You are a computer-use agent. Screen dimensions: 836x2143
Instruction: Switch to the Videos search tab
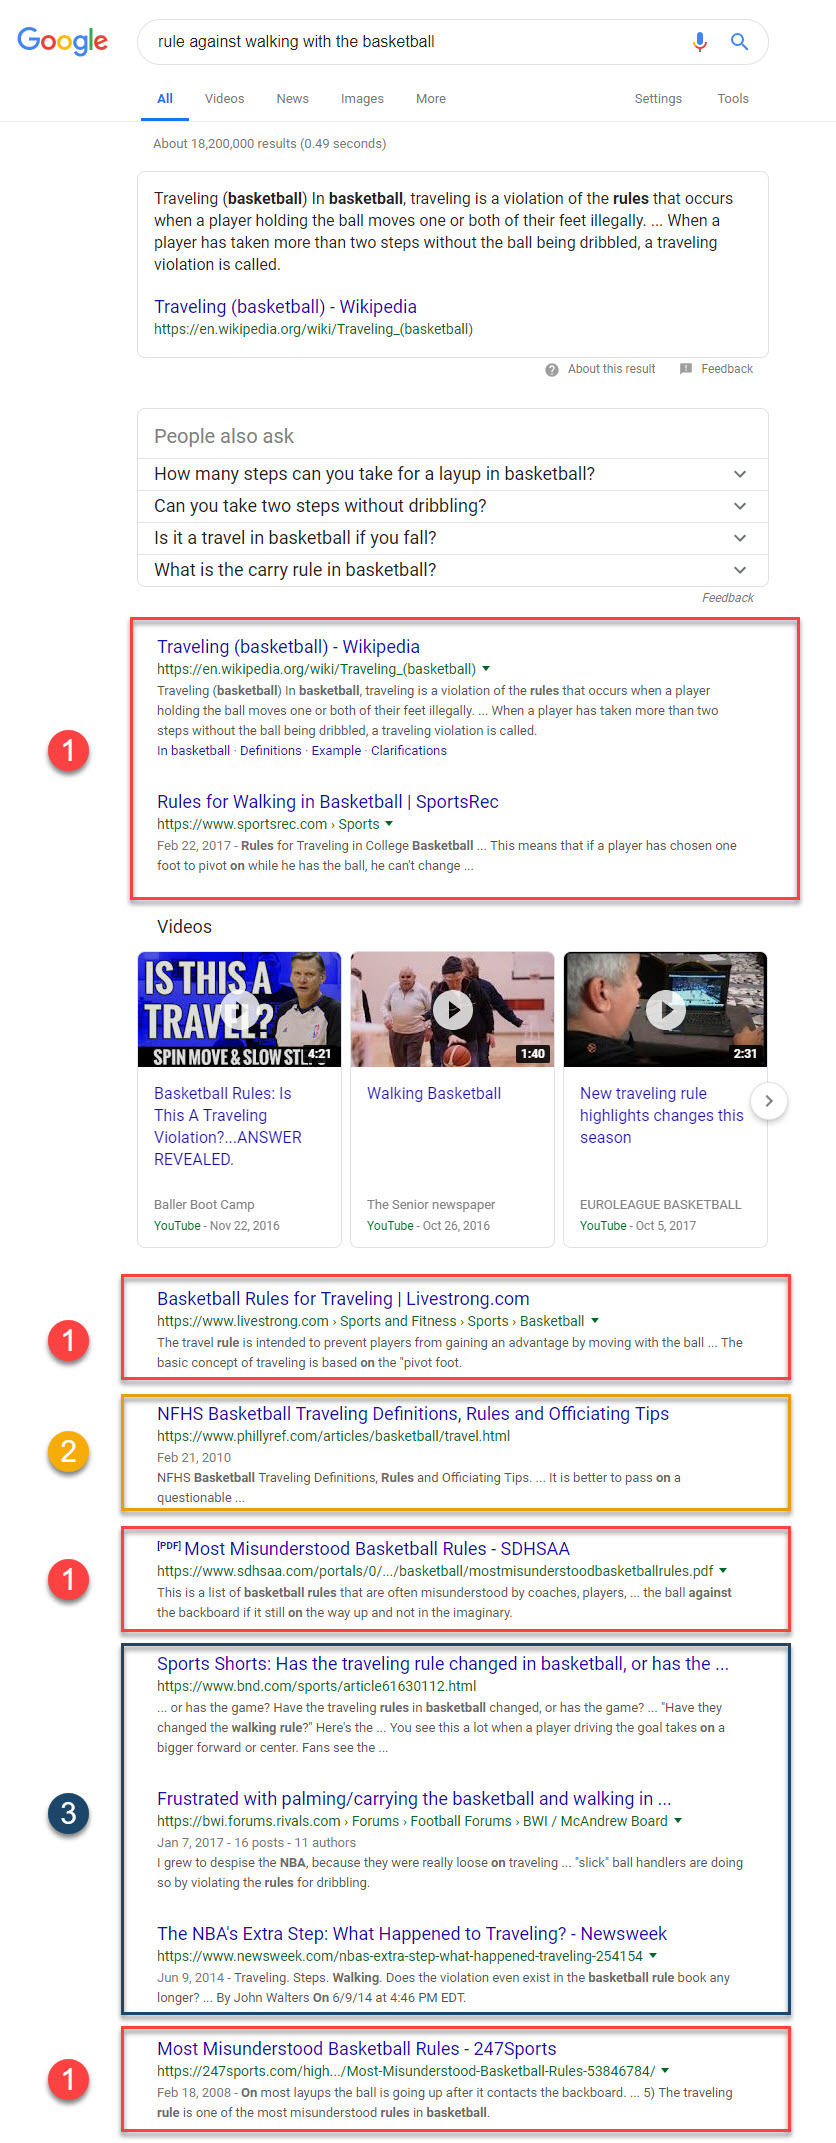[224, 99]
